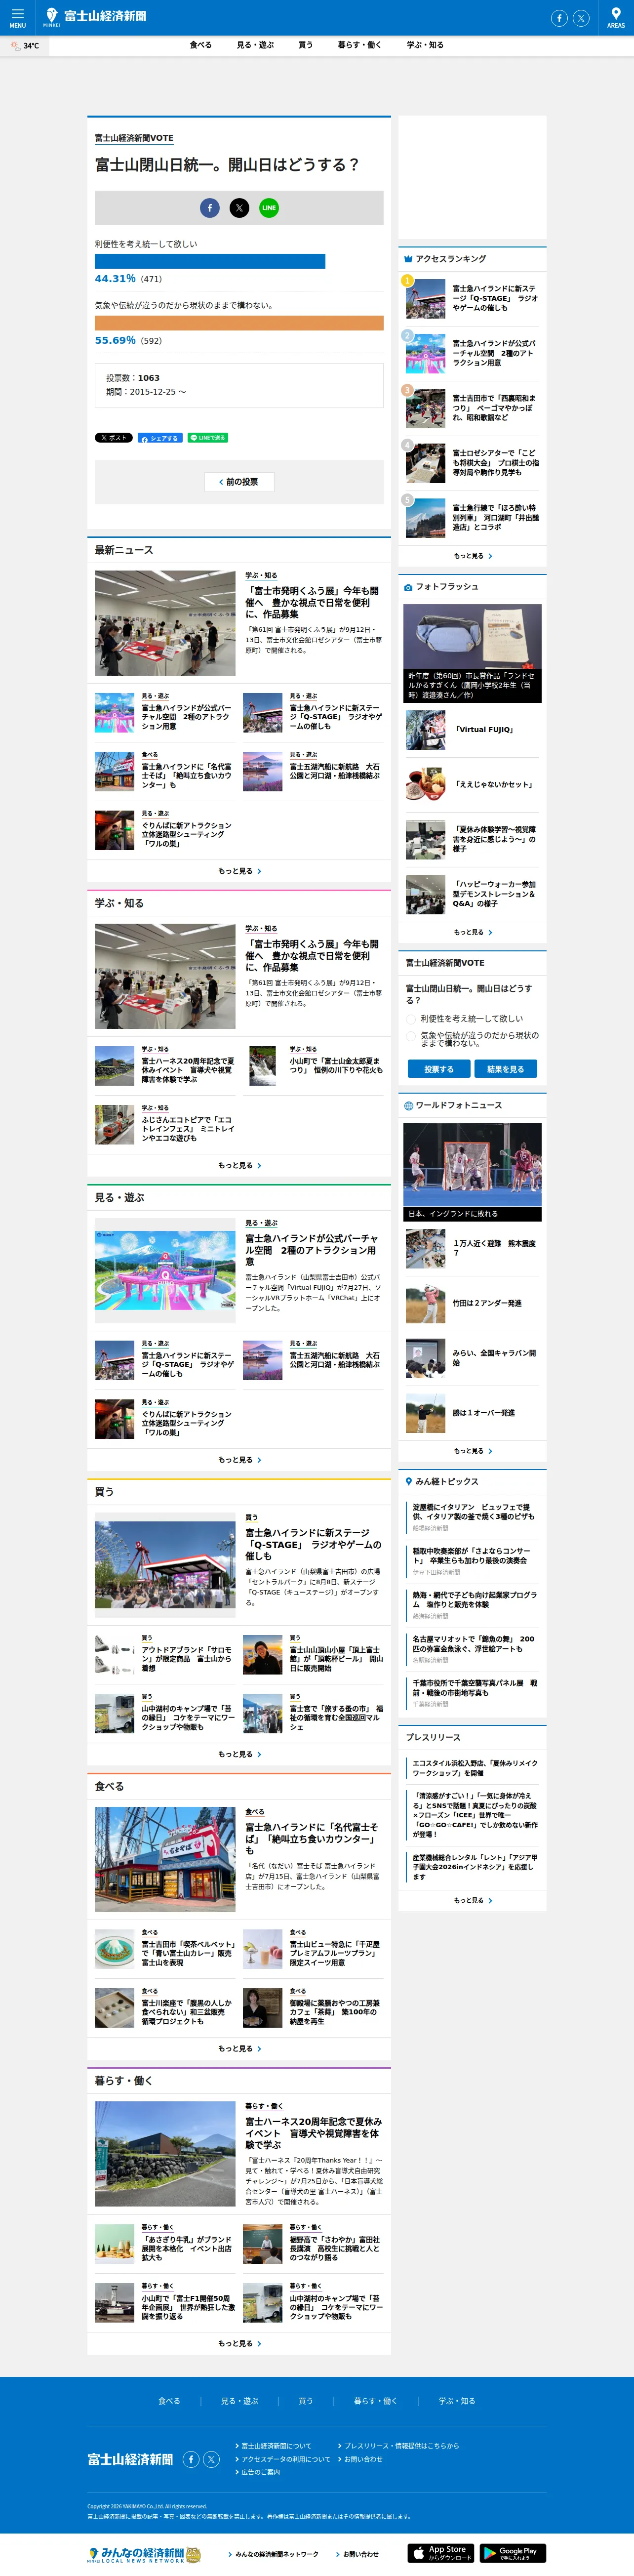Expand もっと見る under main 見る・遊ぶ section
The width and height of the screenshot is (634, 2576).
click(239, 1460)
